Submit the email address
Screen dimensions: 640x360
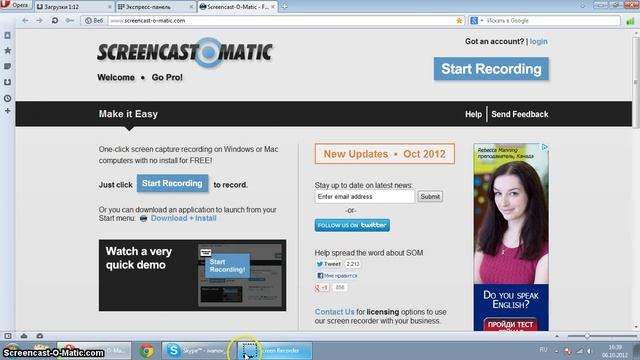pos(430,197)
